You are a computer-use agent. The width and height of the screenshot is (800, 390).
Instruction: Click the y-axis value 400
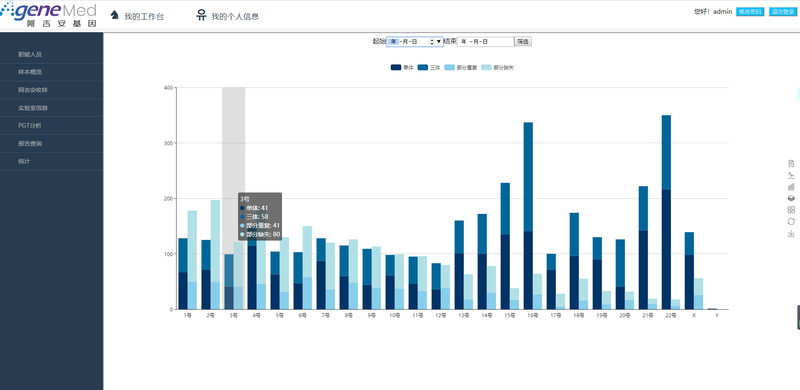coord(168,88)
